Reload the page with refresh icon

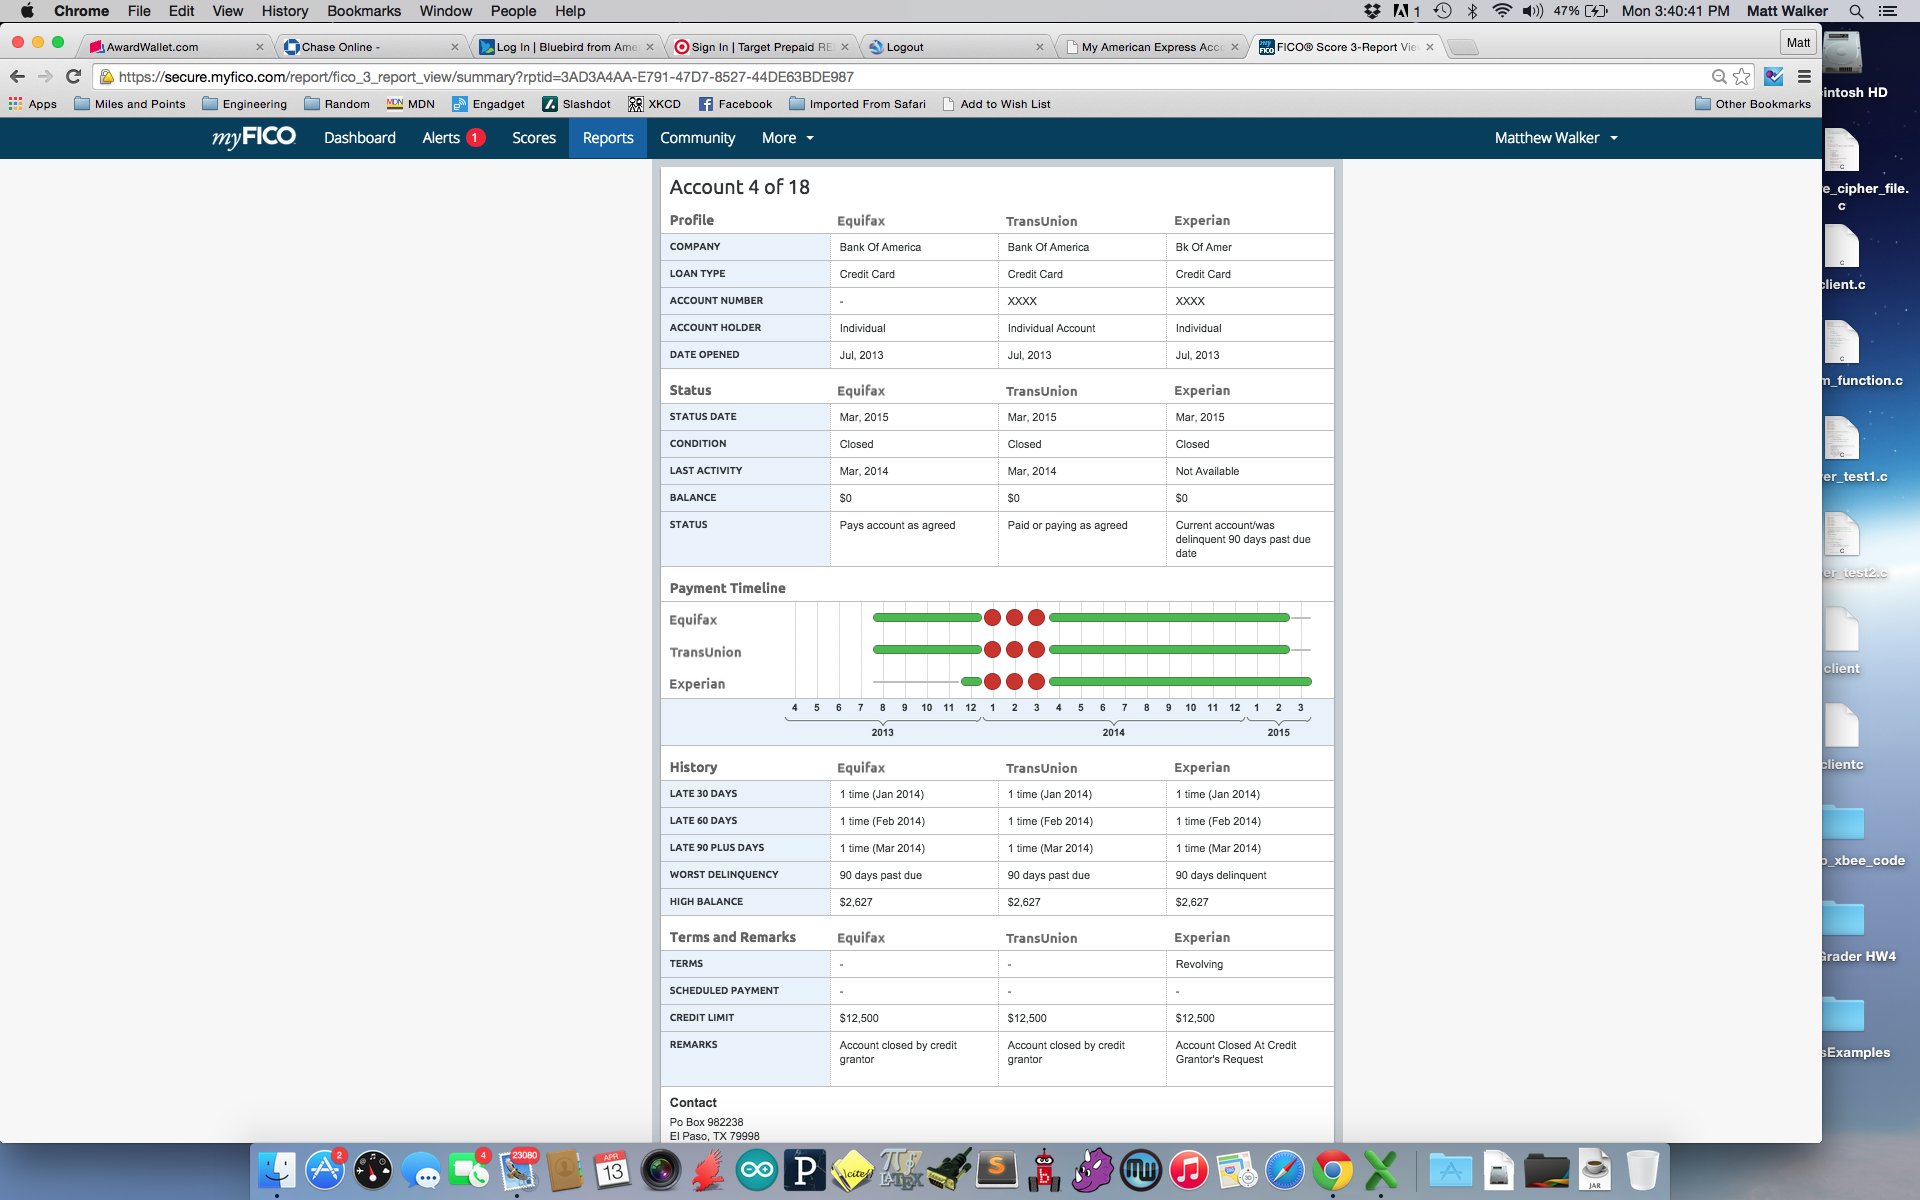pyautogui.click(x=73, y=77)
